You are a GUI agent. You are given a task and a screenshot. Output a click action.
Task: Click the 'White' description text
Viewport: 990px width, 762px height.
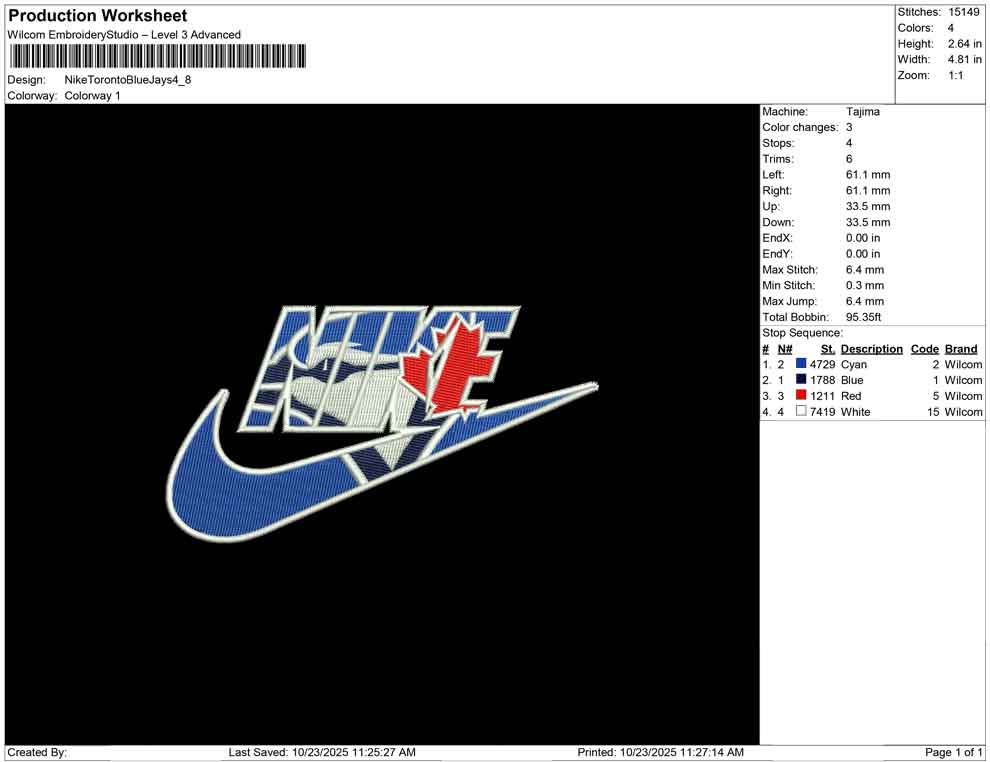point(856,412)
